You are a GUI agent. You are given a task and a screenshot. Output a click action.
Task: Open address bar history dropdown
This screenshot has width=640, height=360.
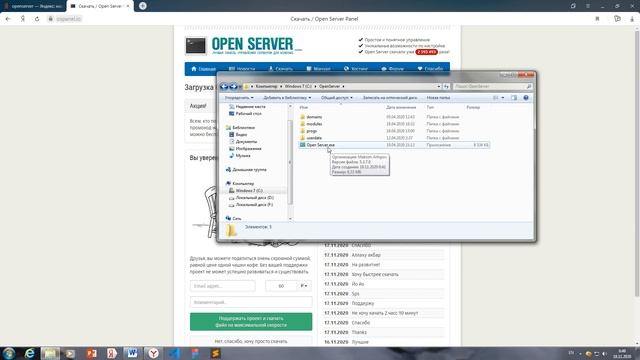click(x=439, y=86)
